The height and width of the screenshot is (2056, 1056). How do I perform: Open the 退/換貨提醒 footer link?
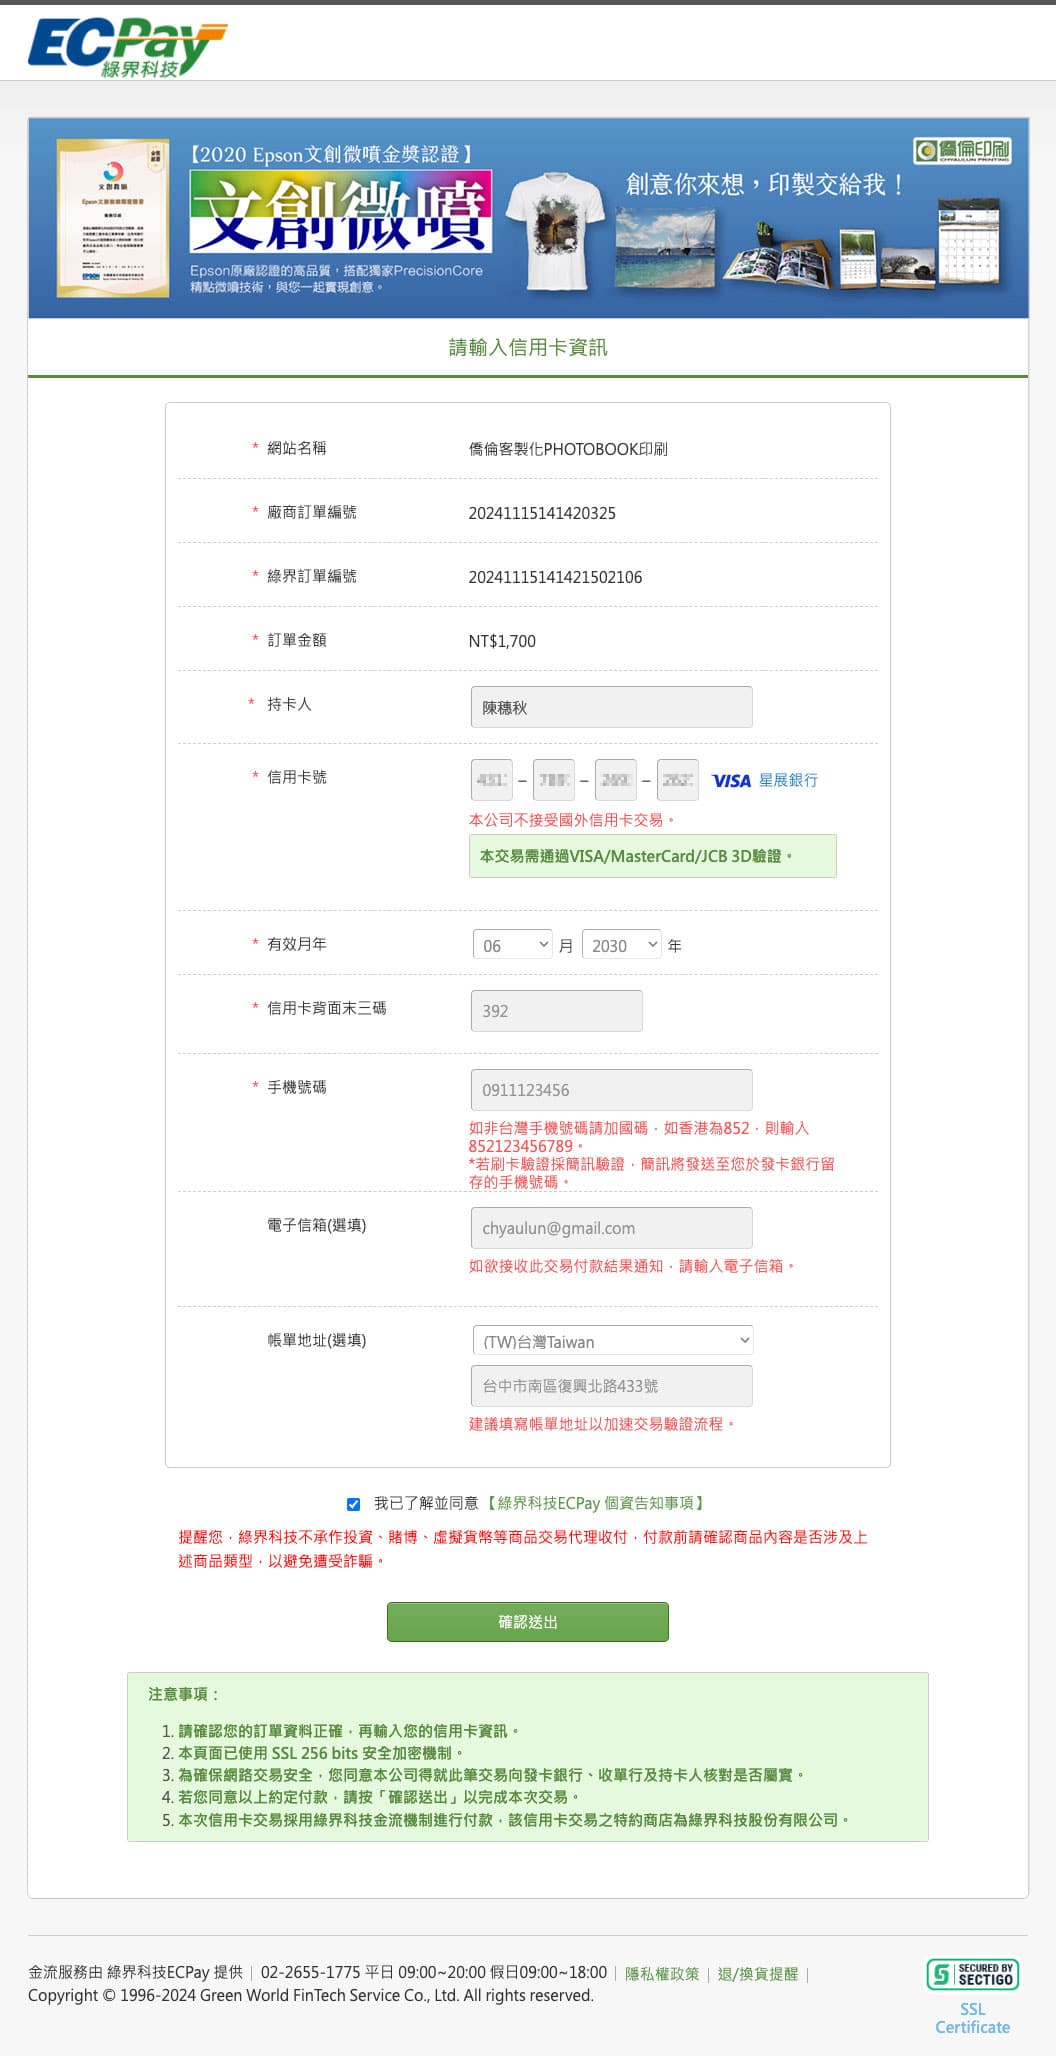click(x=758, y=1974)
